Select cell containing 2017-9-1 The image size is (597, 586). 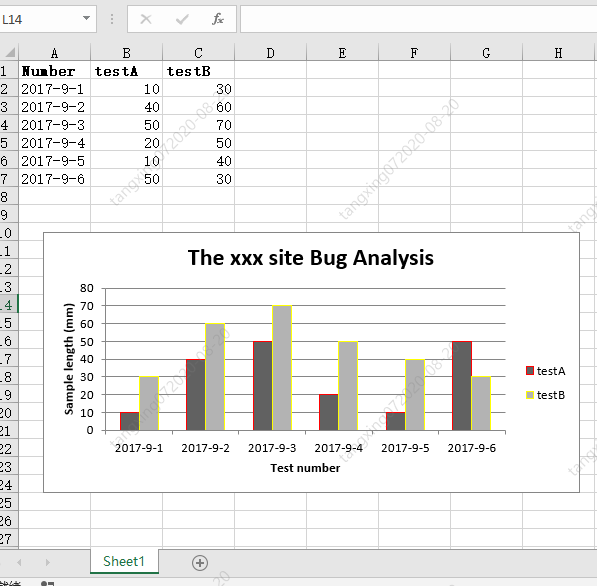tap(54, 89)
